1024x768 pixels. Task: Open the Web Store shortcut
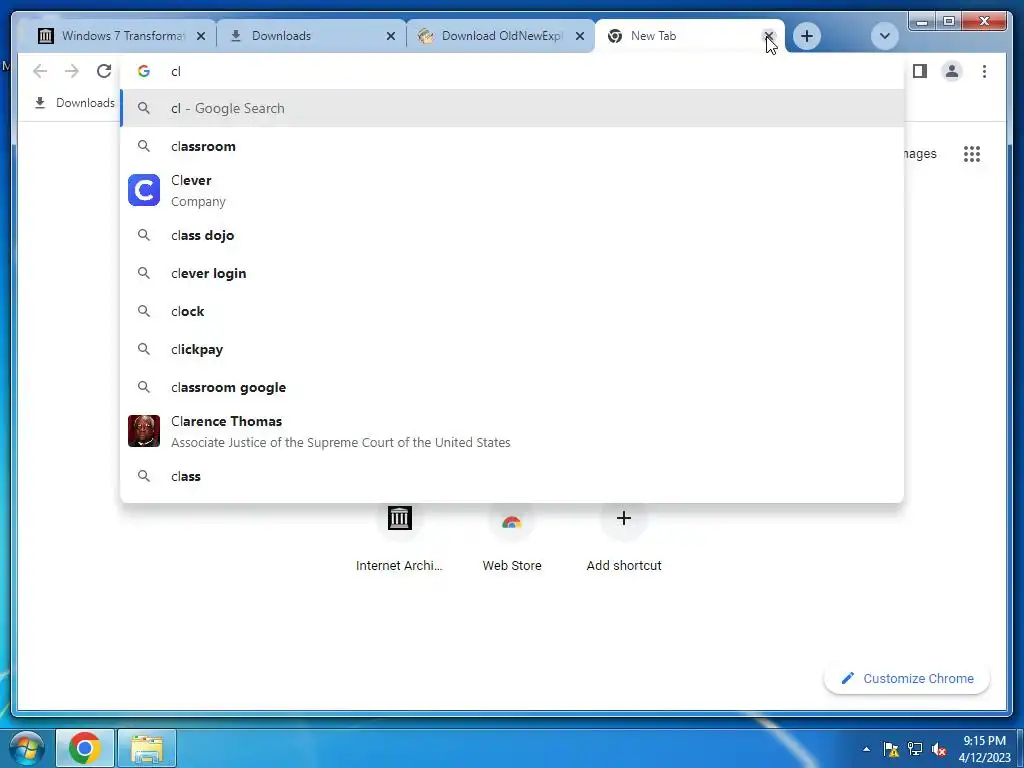click(511, 539)
